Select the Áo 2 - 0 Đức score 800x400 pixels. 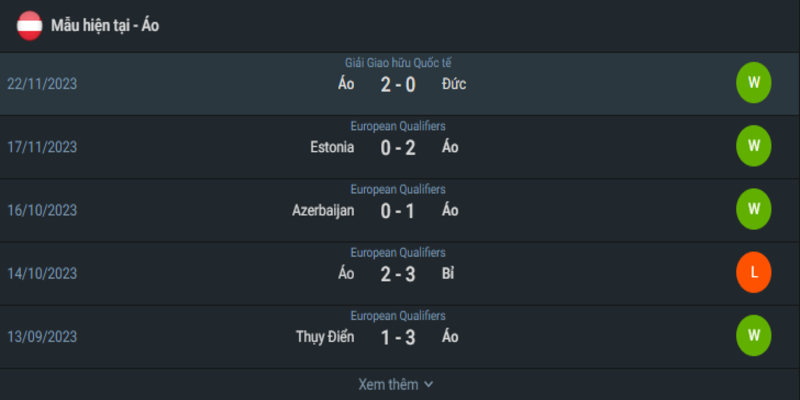click(x=398, y=85)
